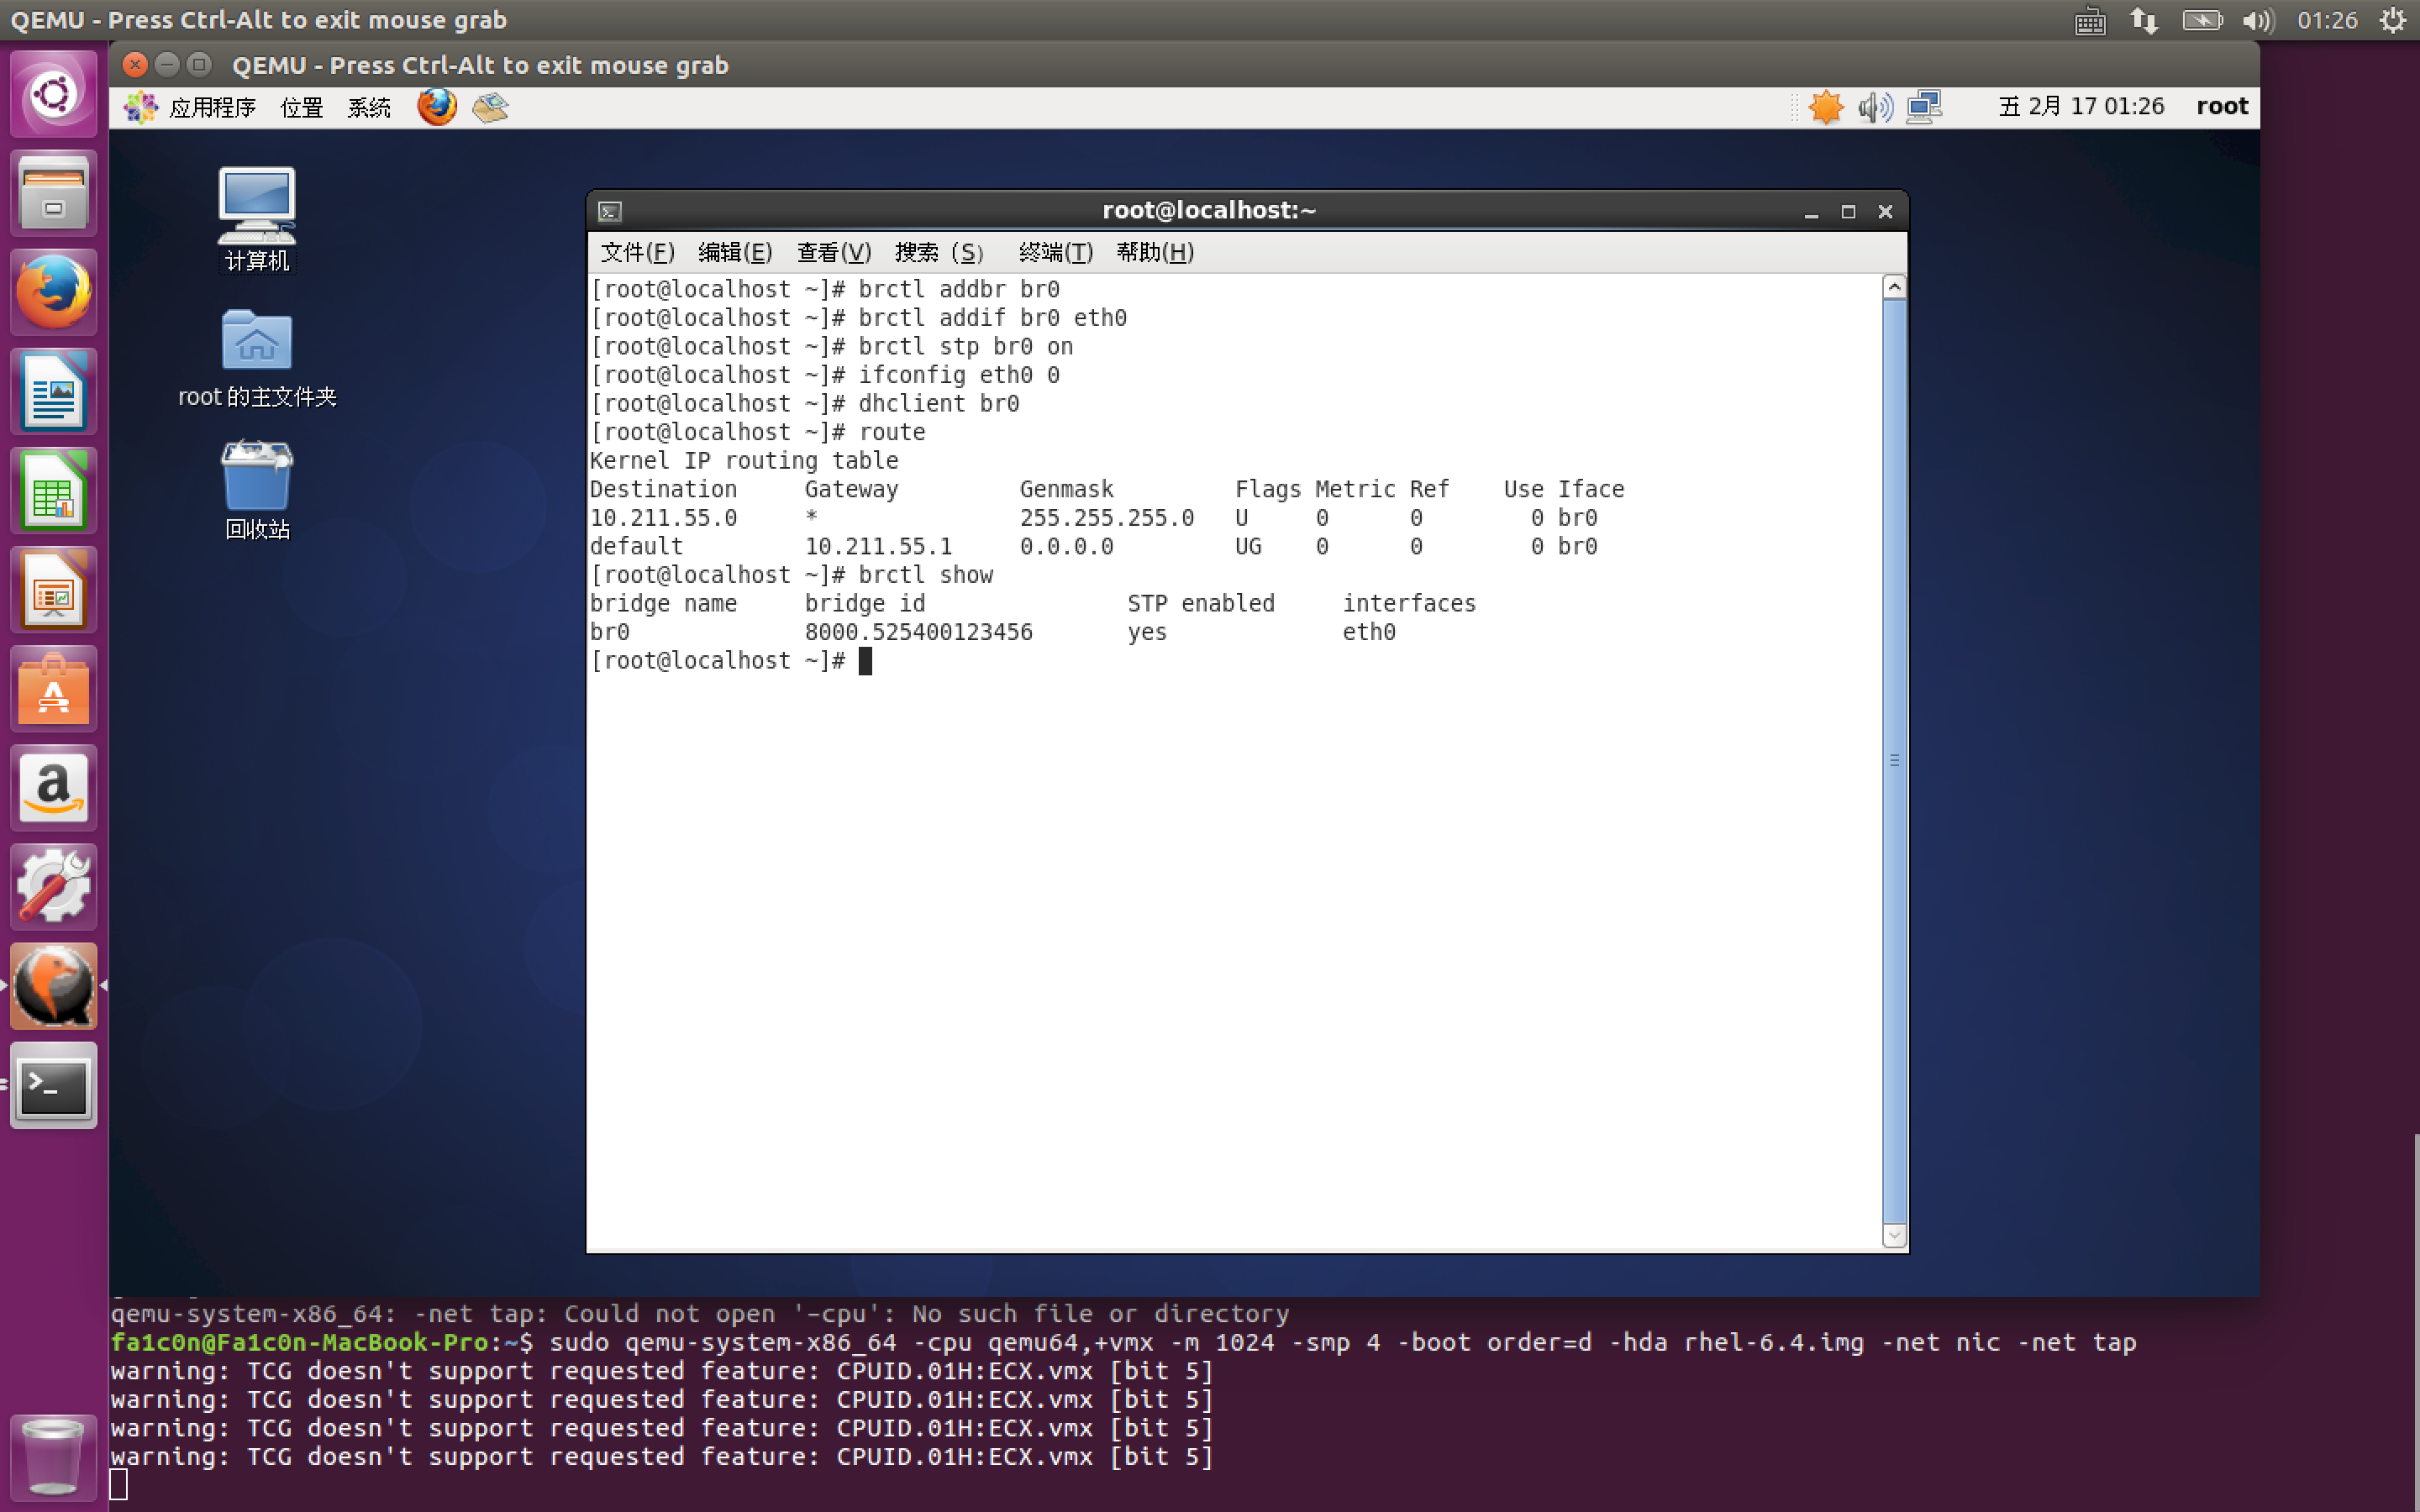Expand the 位置 places menu
This screenshot has height=1512, width=2420.
(x=301, y=107)
